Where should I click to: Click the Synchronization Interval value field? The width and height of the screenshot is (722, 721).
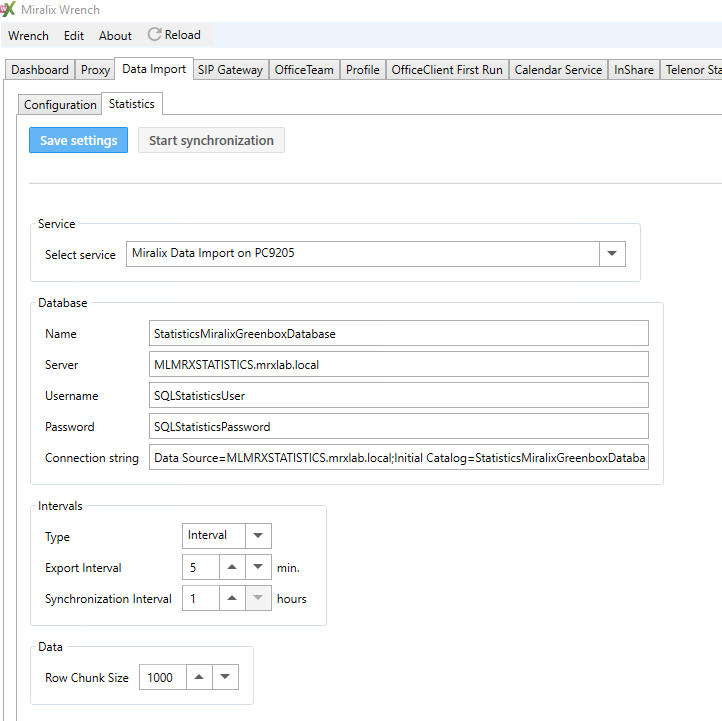201,598
